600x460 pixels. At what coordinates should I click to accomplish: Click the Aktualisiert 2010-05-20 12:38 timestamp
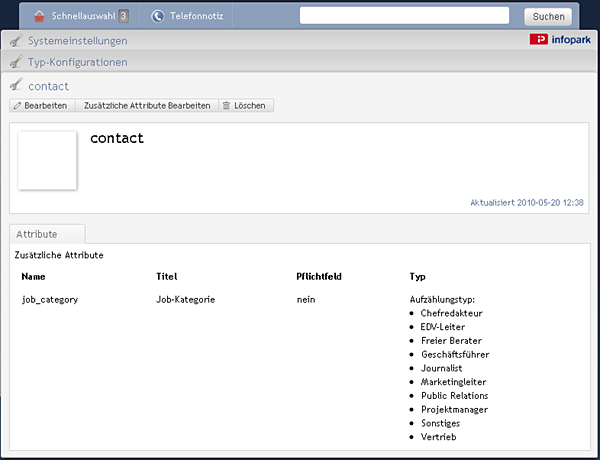point(527,202)
